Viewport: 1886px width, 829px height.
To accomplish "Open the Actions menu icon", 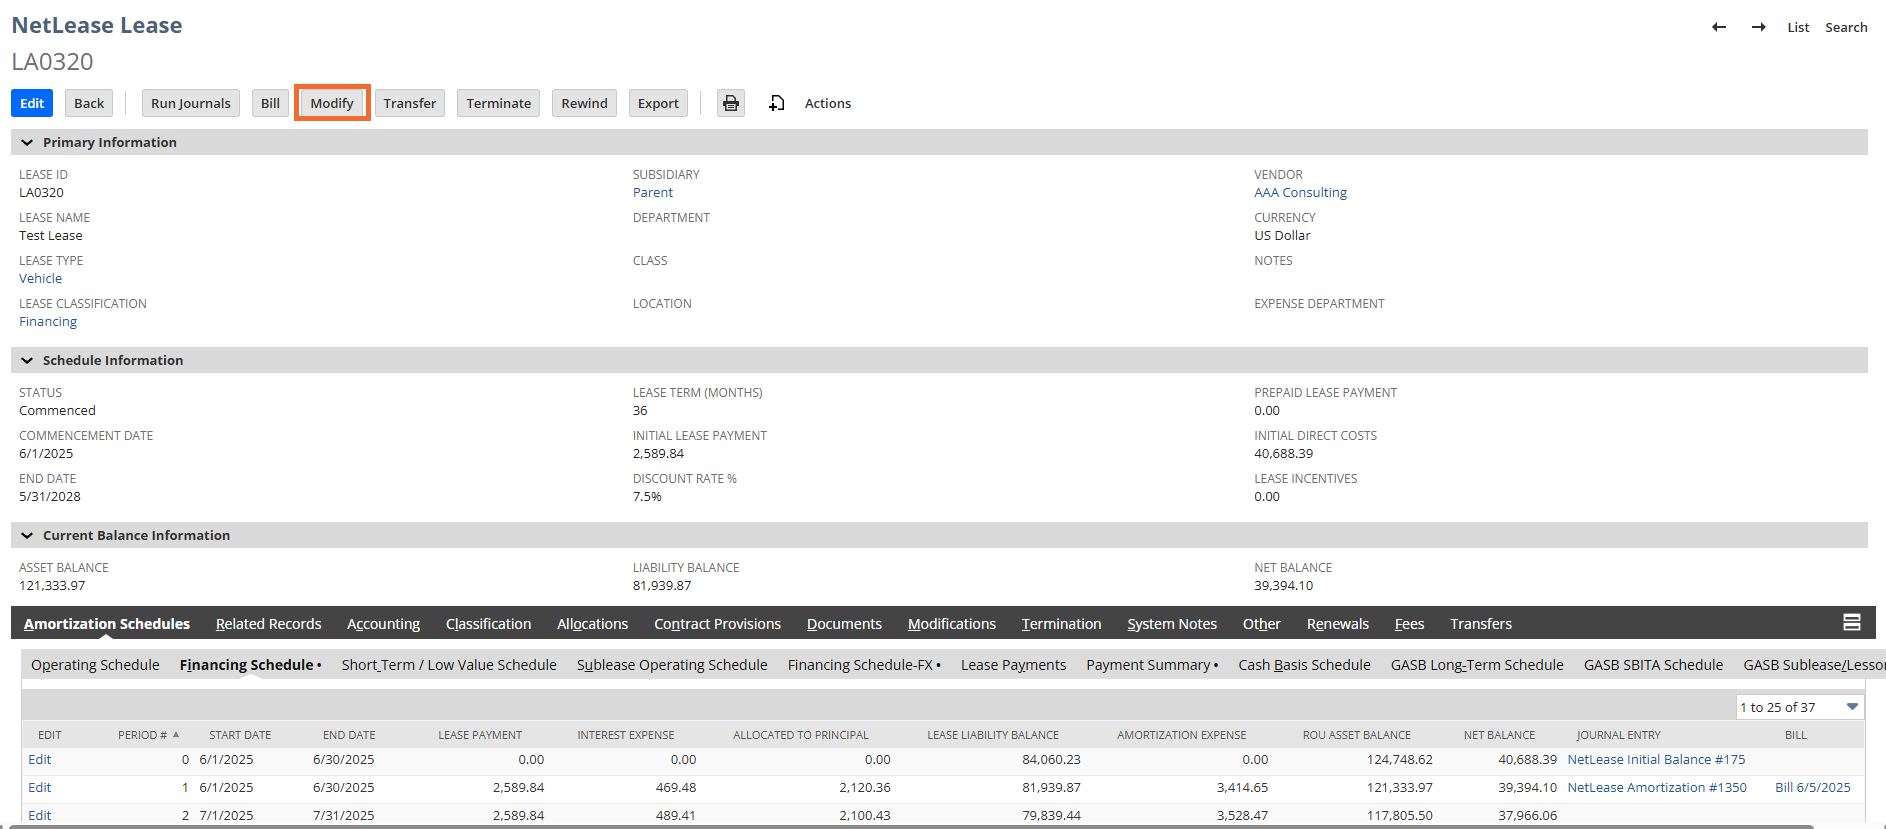I will (x=777, y=103).
